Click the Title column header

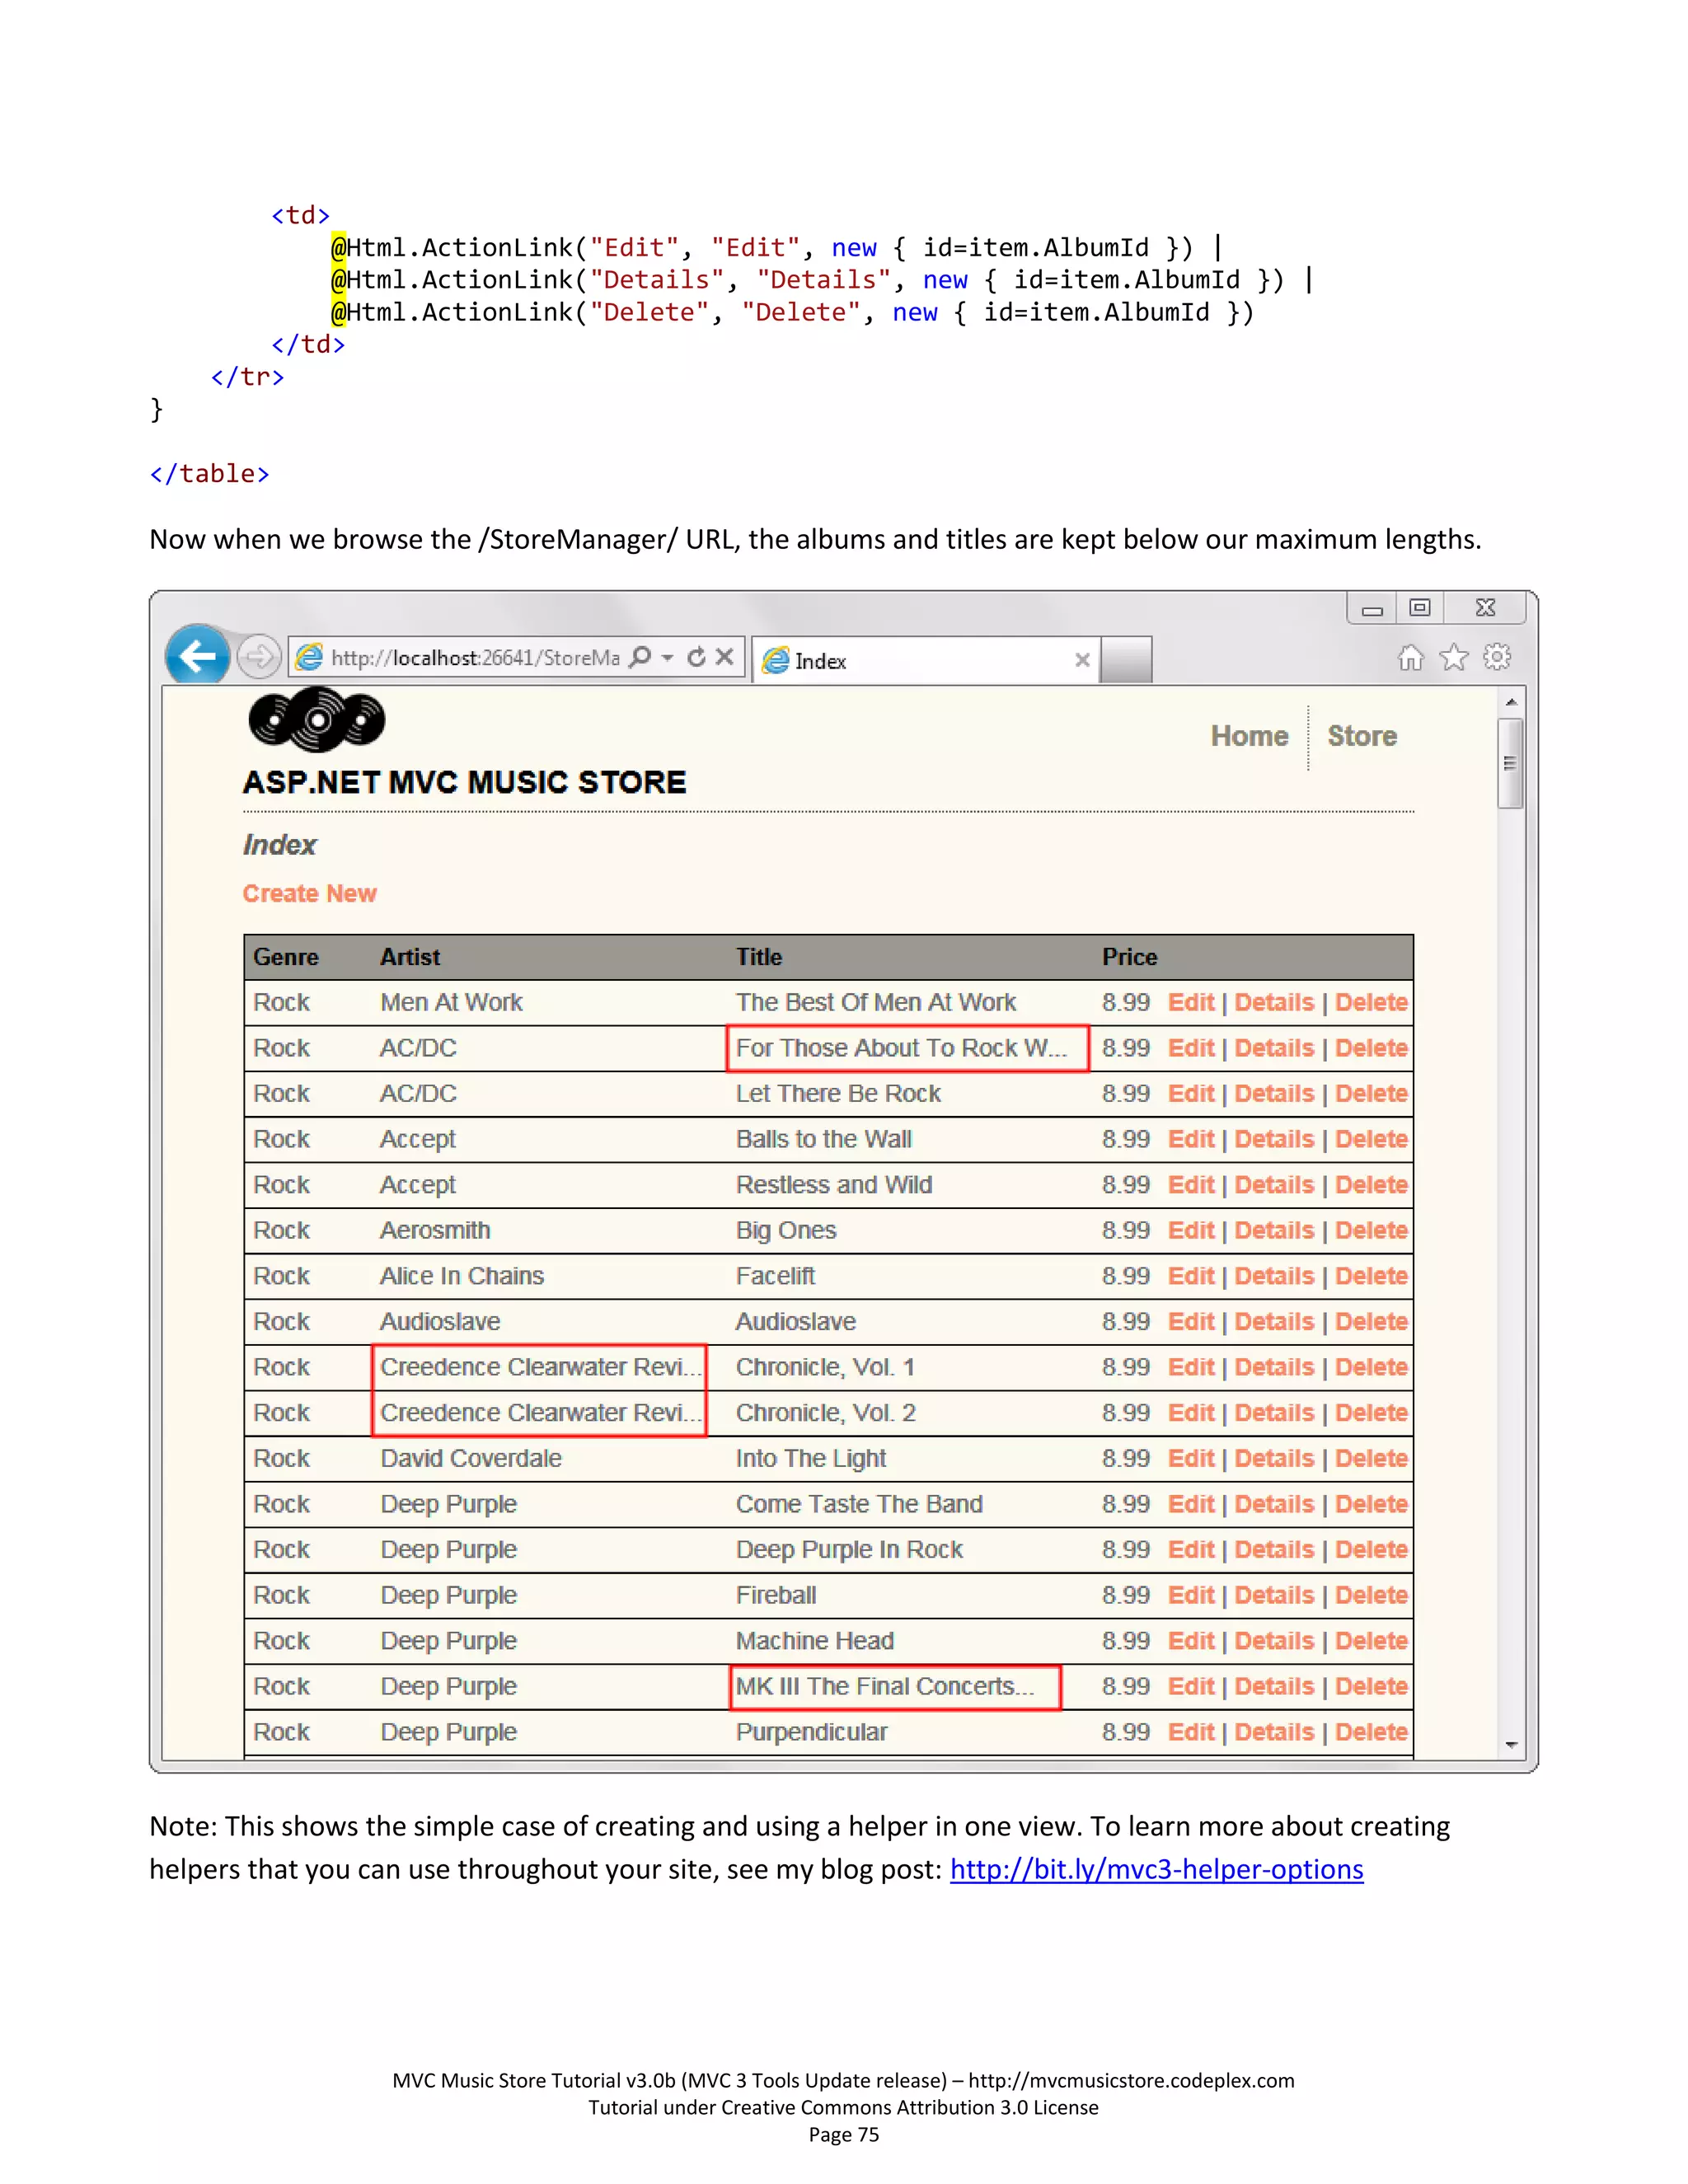(759, 958)
